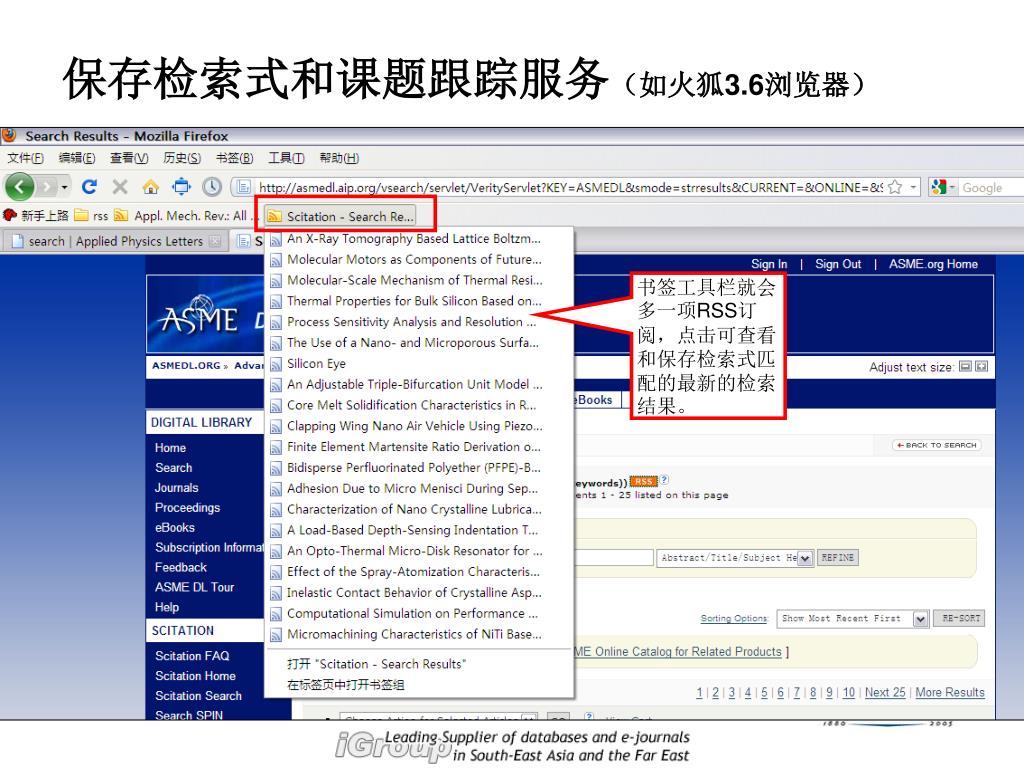This screenshot has width=1024, height=768.
Task: Open Sorting Options link
Action: (x=734, y=618)
